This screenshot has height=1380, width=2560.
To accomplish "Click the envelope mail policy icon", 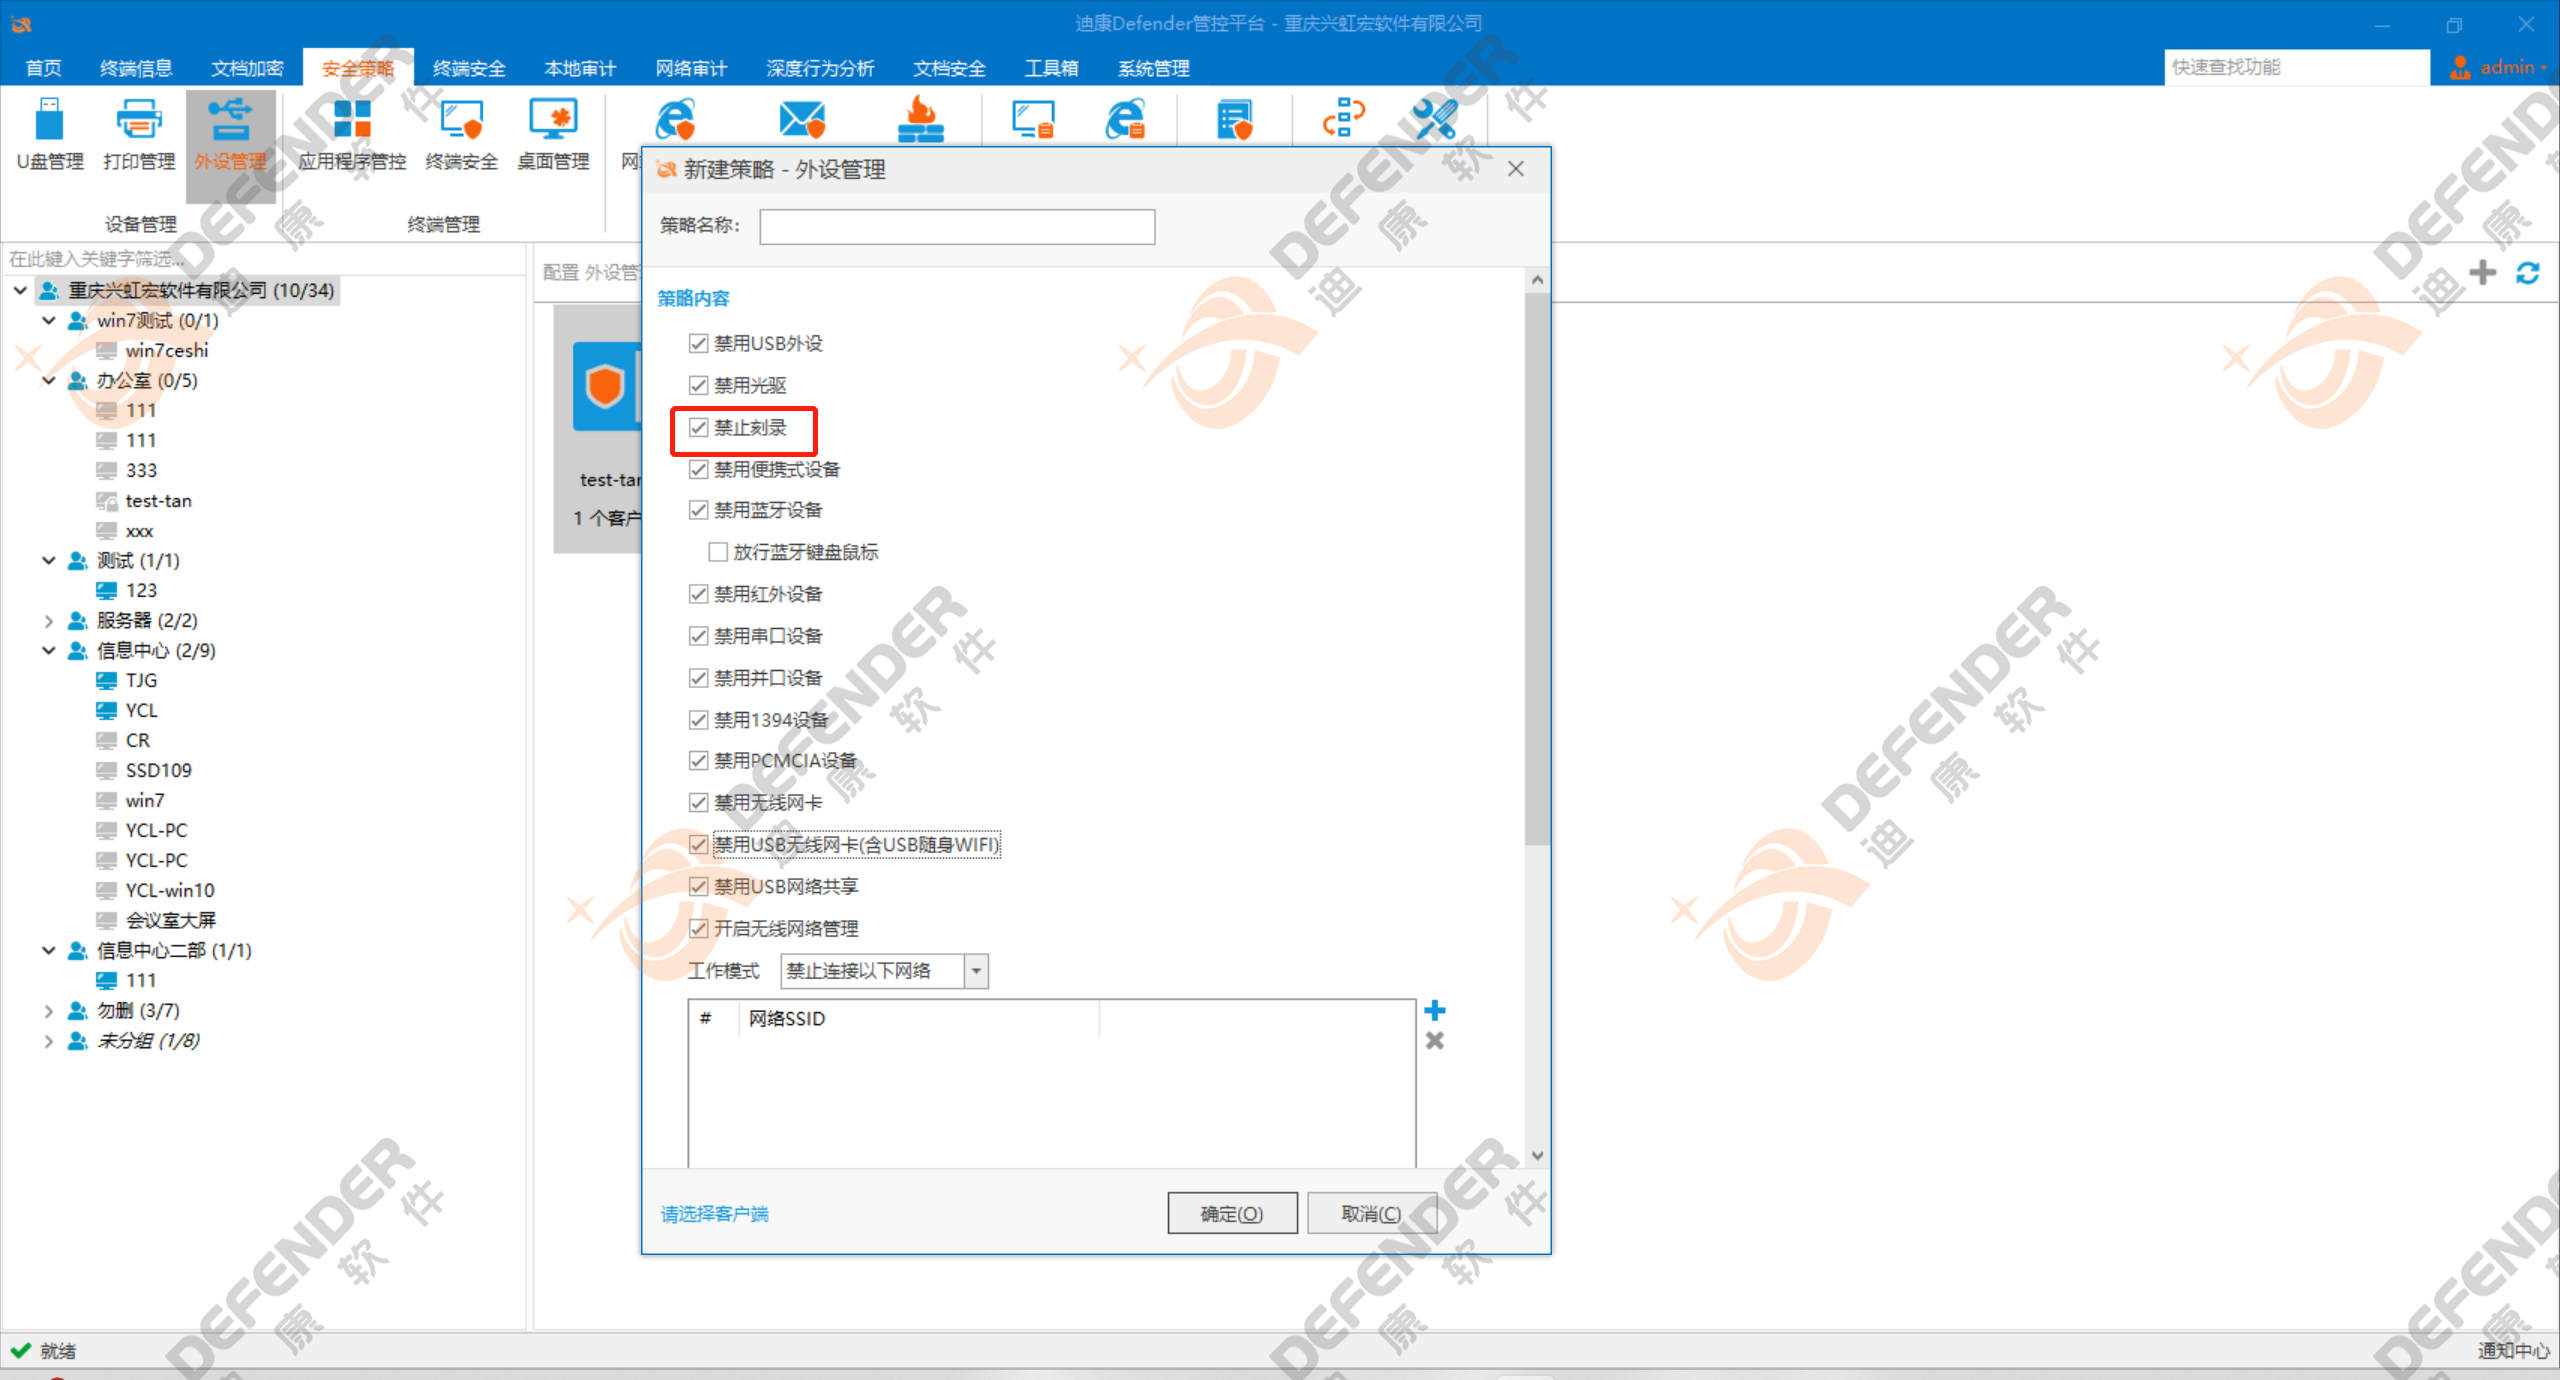I will coord(802,120).
